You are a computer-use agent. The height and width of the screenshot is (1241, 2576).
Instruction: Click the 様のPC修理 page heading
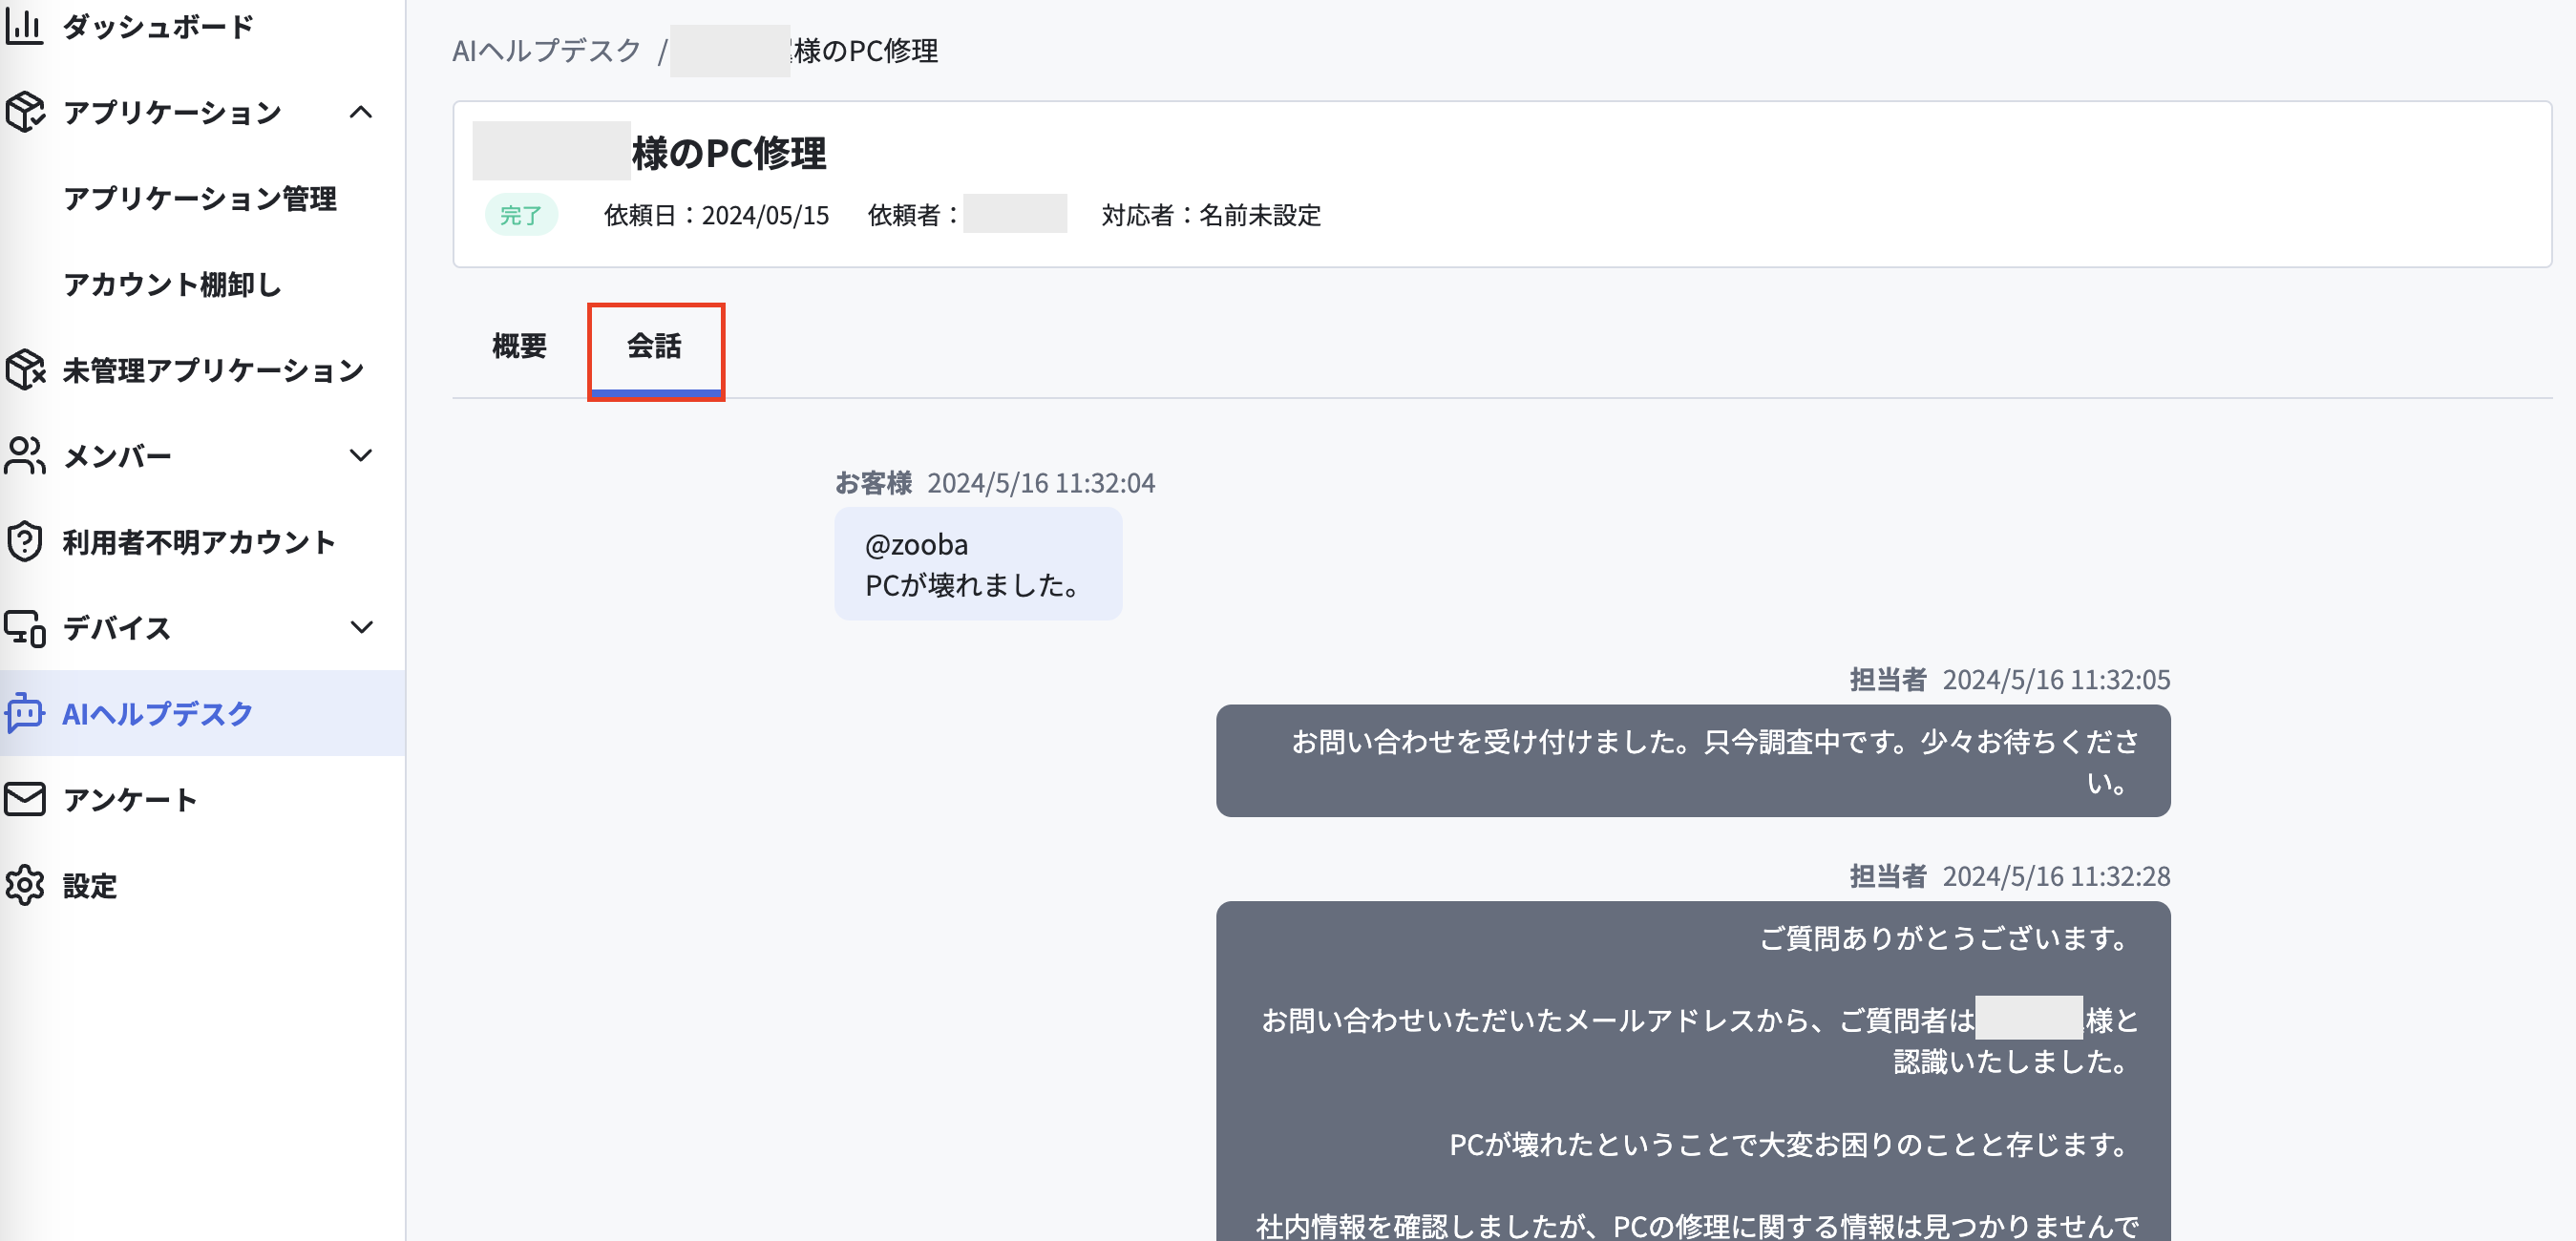click(729, 153)
